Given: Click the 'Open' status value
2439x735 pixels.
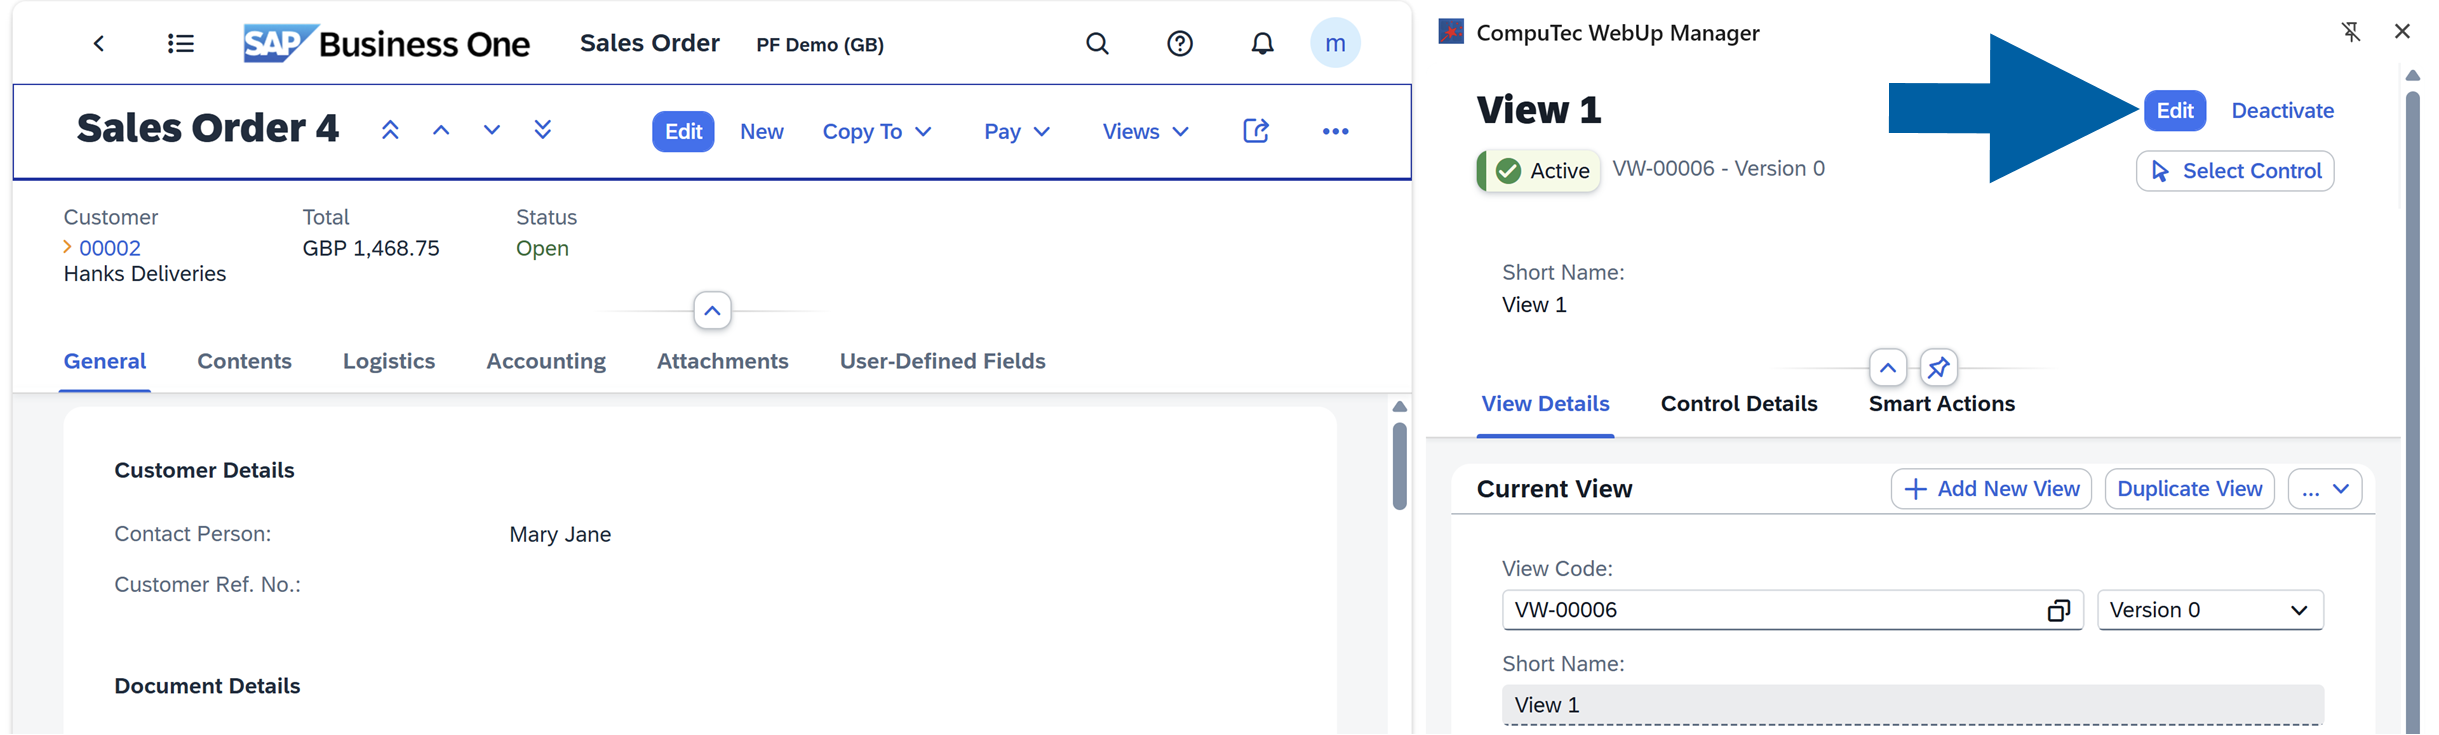Looking at the screenshot, I should click(542, 248).
